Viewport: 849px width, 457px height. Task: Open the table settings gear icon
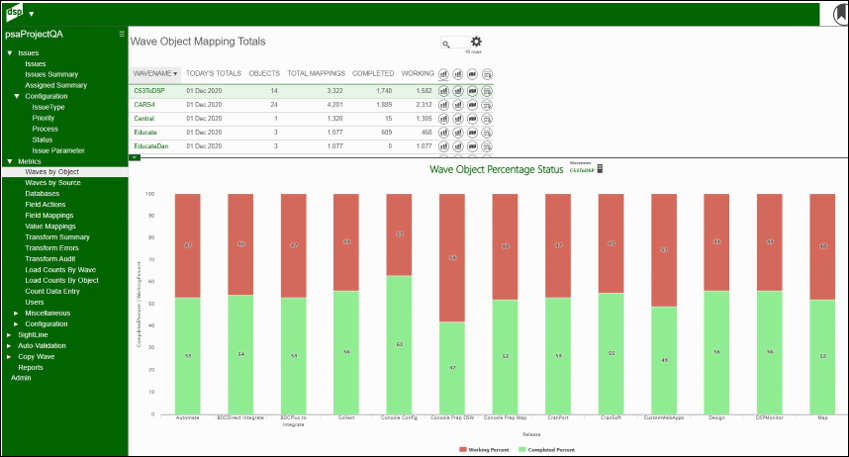click(x=476, y=42)
